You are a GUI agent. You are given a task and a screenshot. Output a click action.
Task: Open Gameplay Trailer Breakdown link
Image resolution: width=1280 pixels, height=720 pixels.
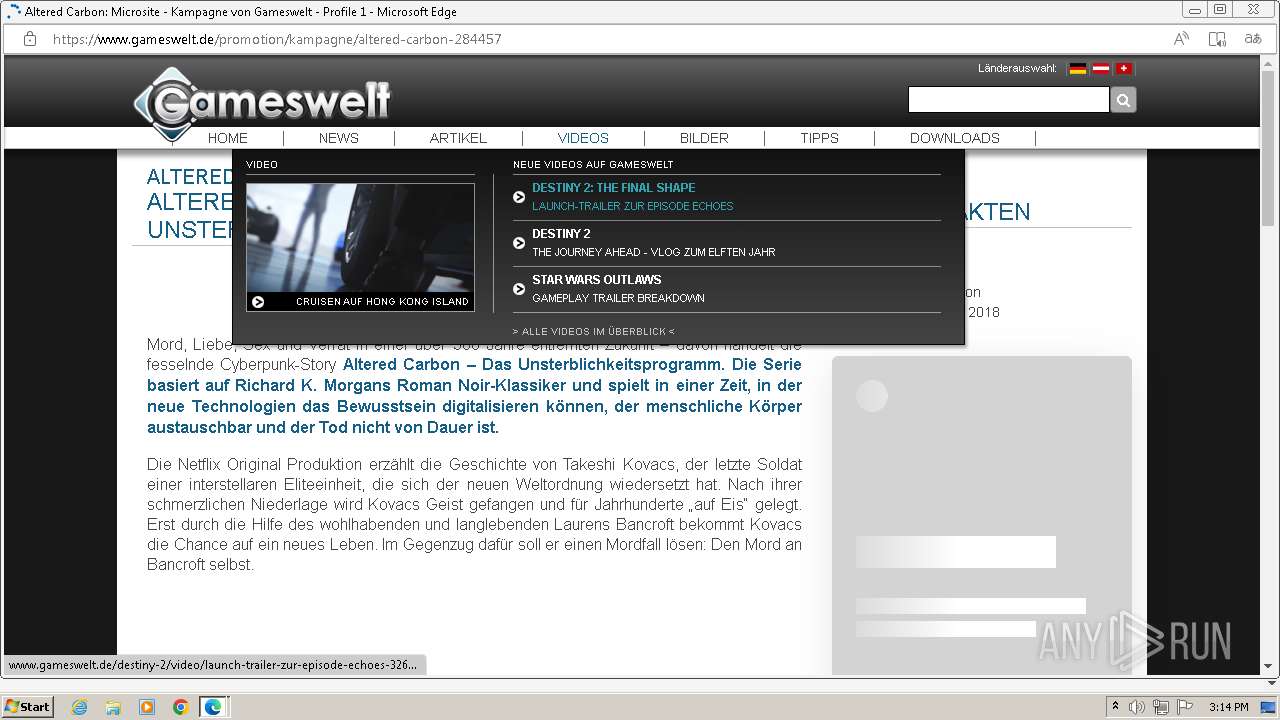[618, 298]
